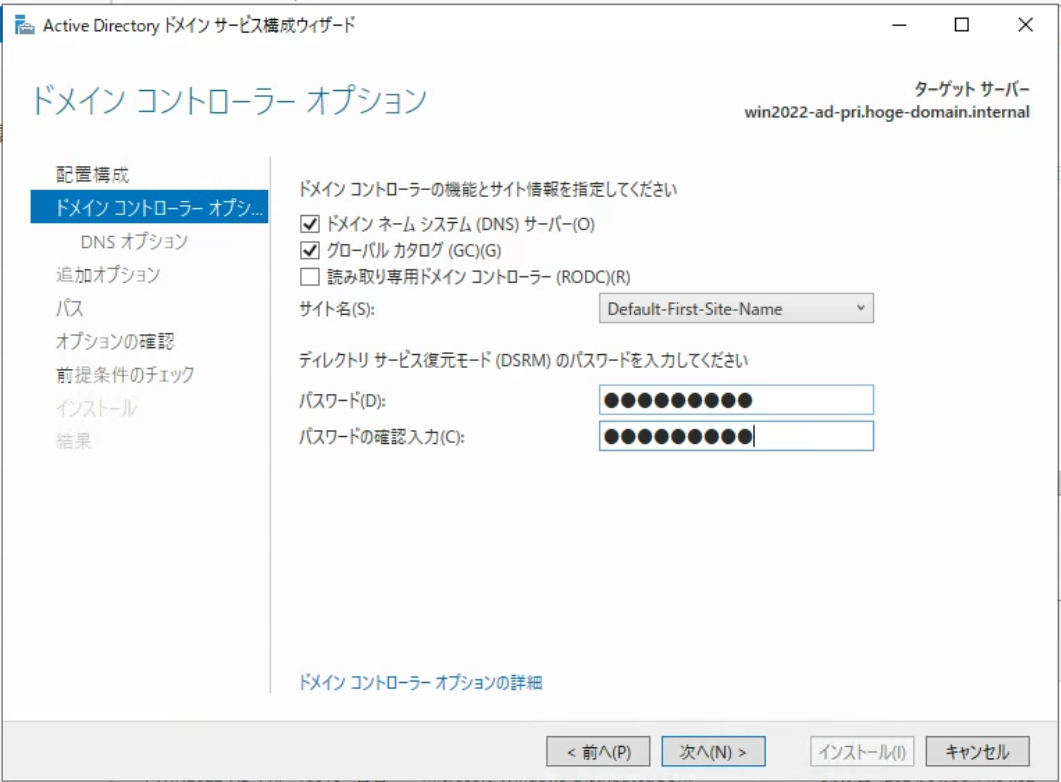Click the wizard title bar app icon
This screenshot has height=782, width=1061.
point(24,26)
